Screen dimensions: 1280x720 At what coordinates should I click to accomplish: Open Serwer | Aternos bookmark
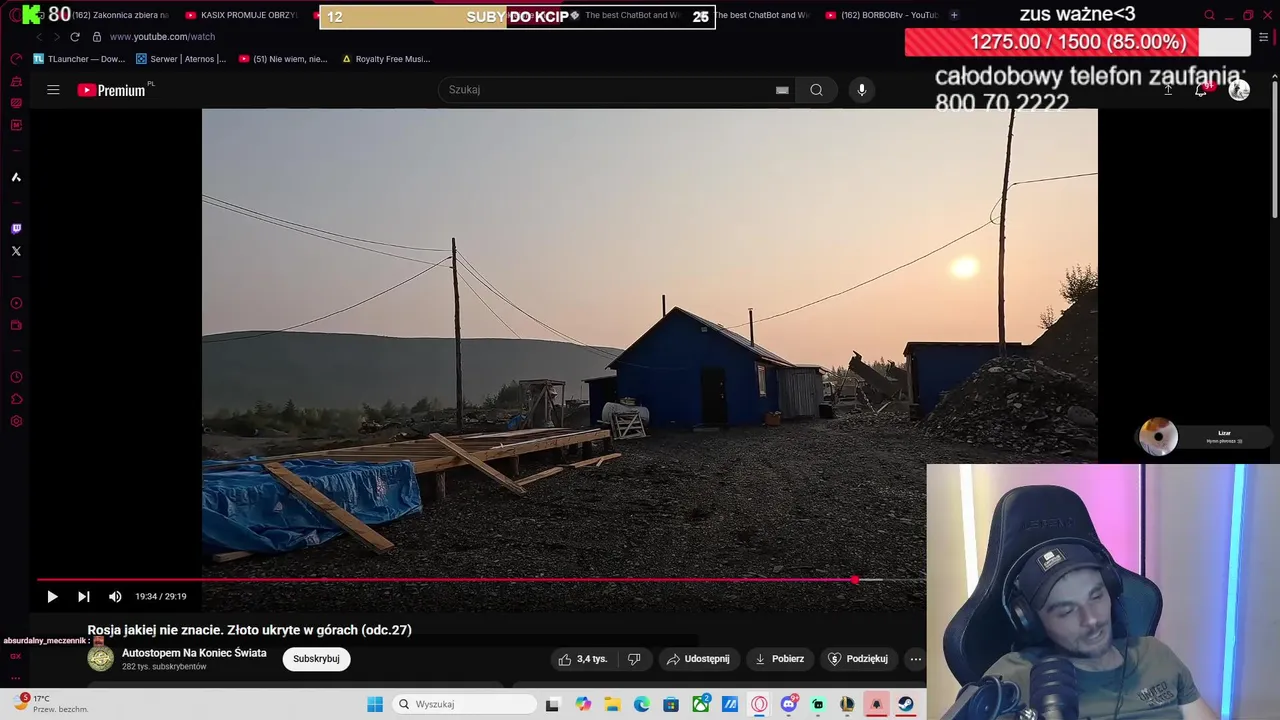(181, 59)
